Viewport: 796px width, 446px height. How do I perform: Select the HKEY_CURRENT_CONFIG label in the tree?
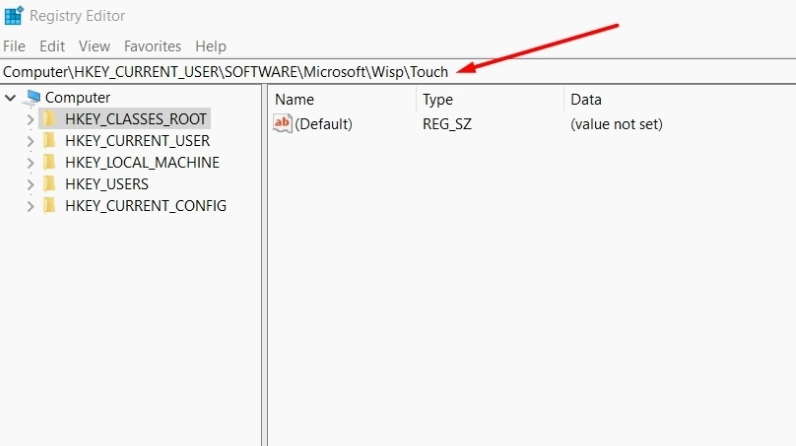point(145,206)
